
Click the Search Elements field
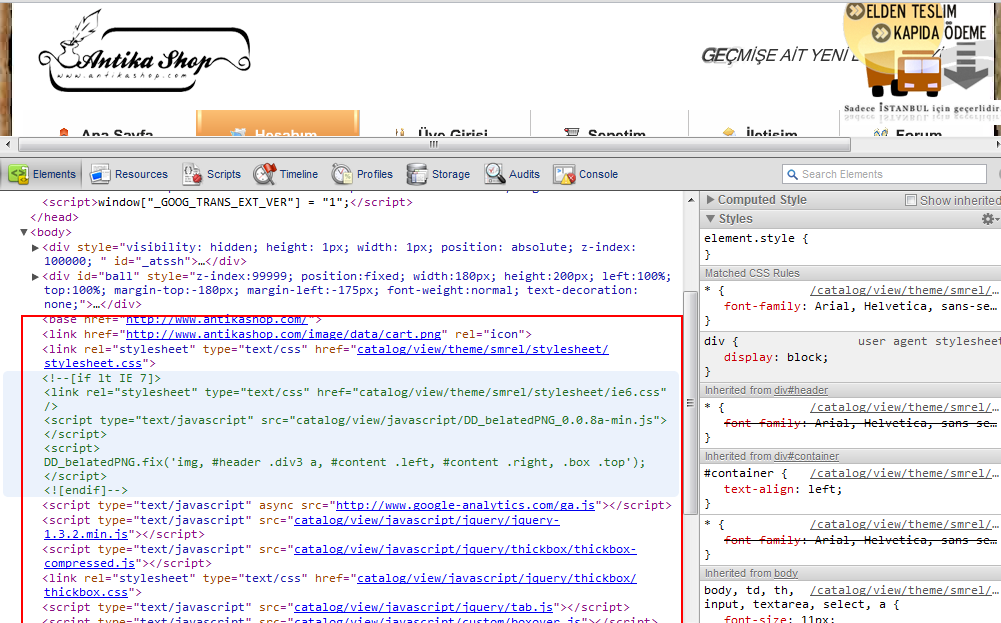coord(884,174)
